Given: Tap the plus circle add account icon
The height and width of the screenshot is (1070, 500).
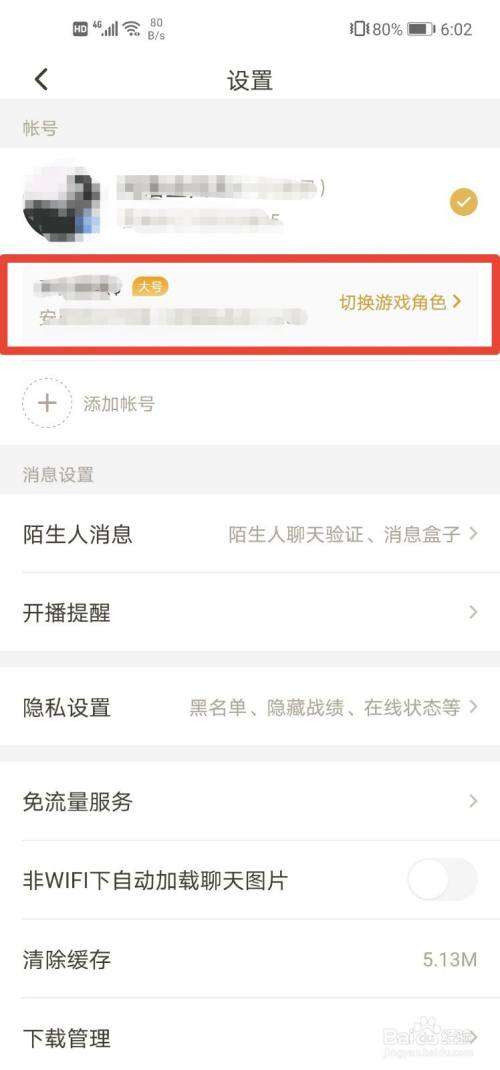Looking at the screenshot, I should [47, 403].
